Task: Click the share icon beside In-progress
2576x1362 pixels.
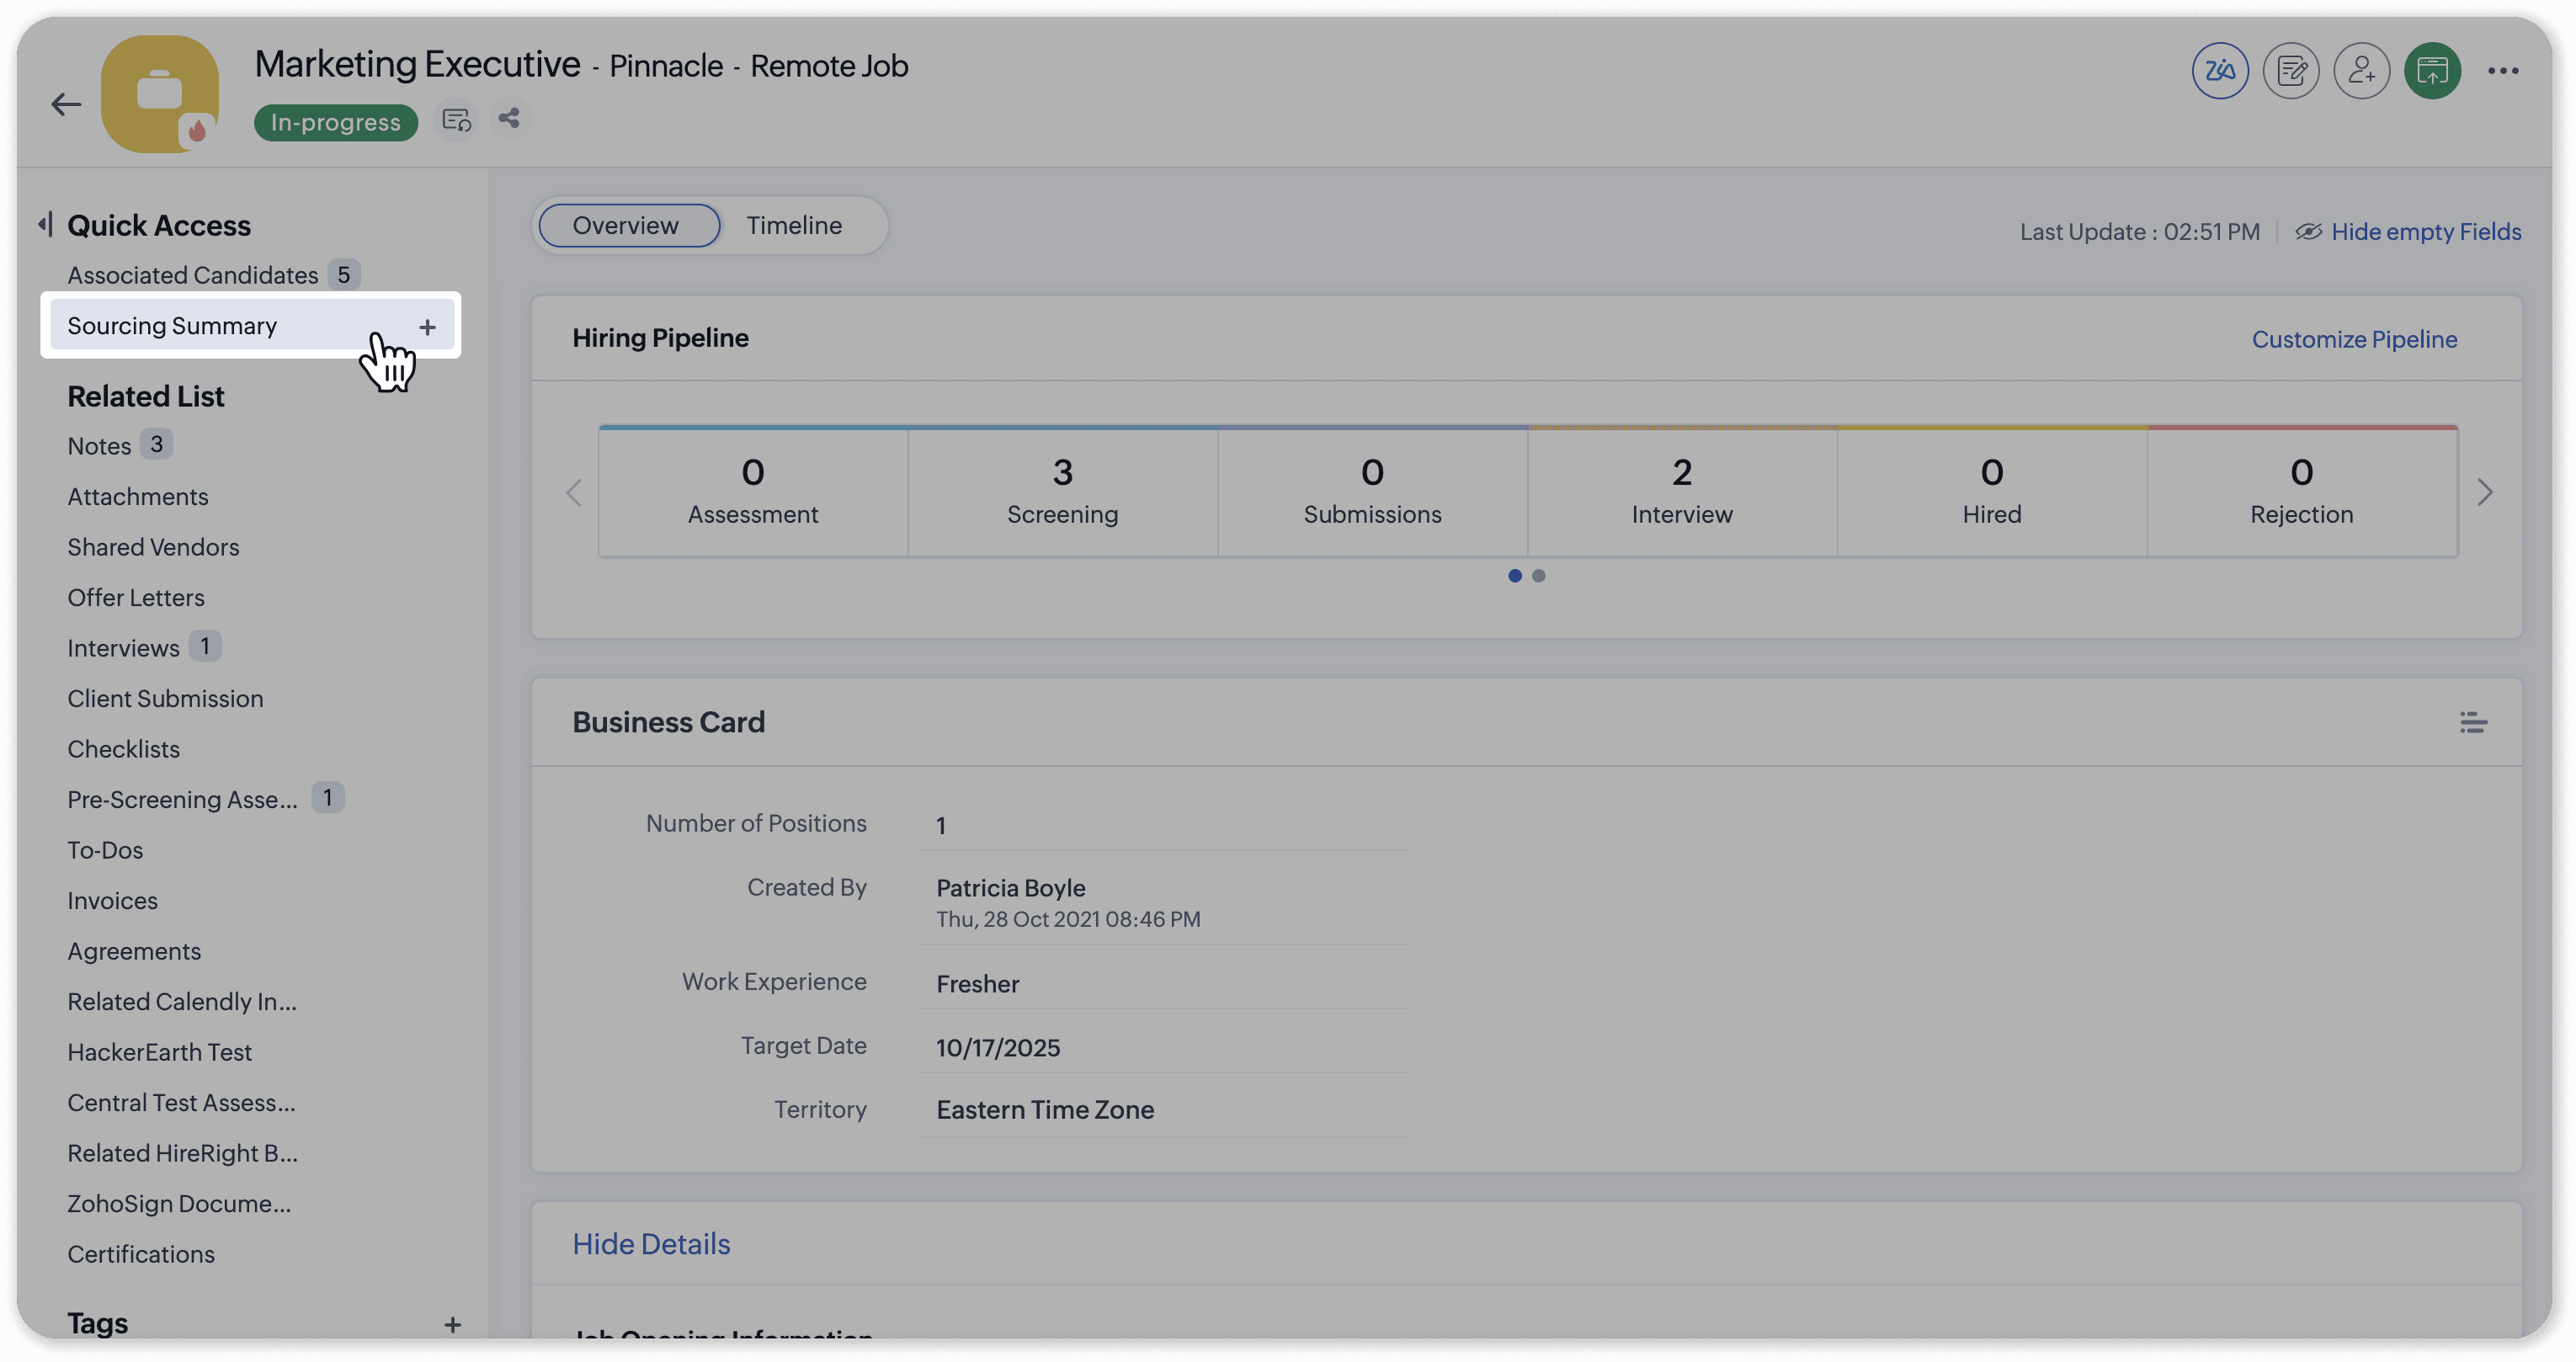Action: coord(509,119)
